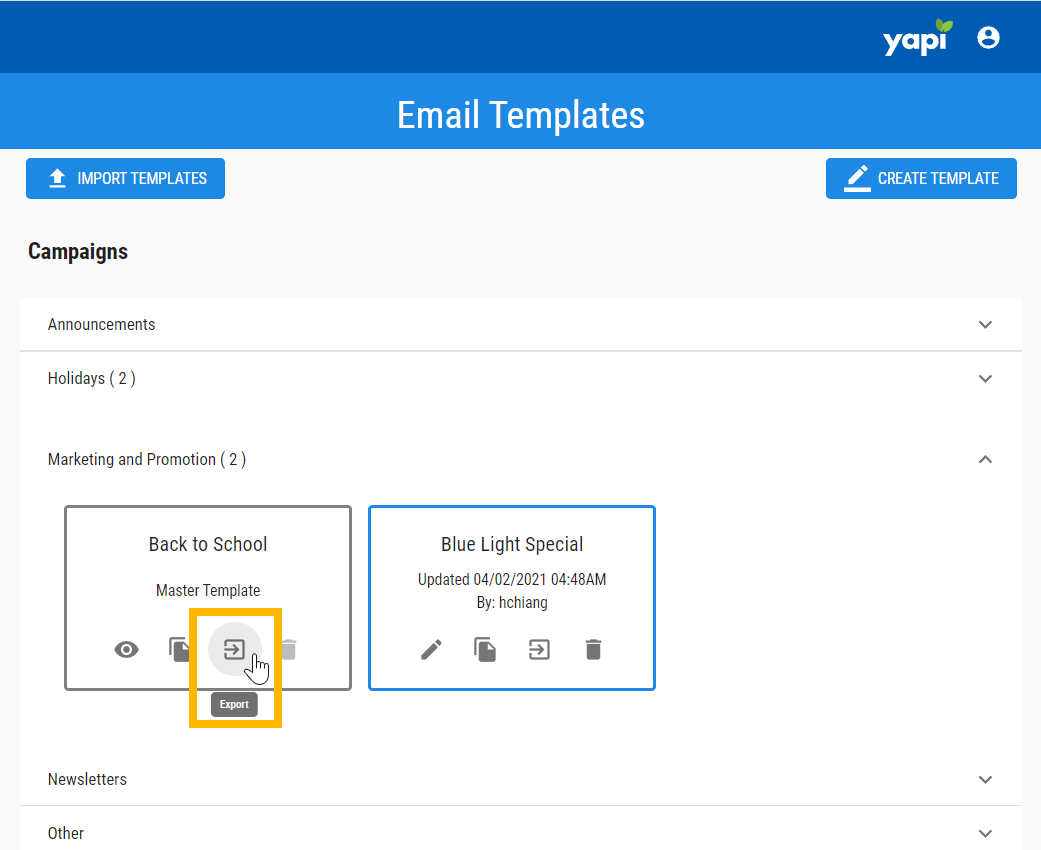1041x850 pixels.
Task: Click the By: hchiang text
Action: pos(512,602)
